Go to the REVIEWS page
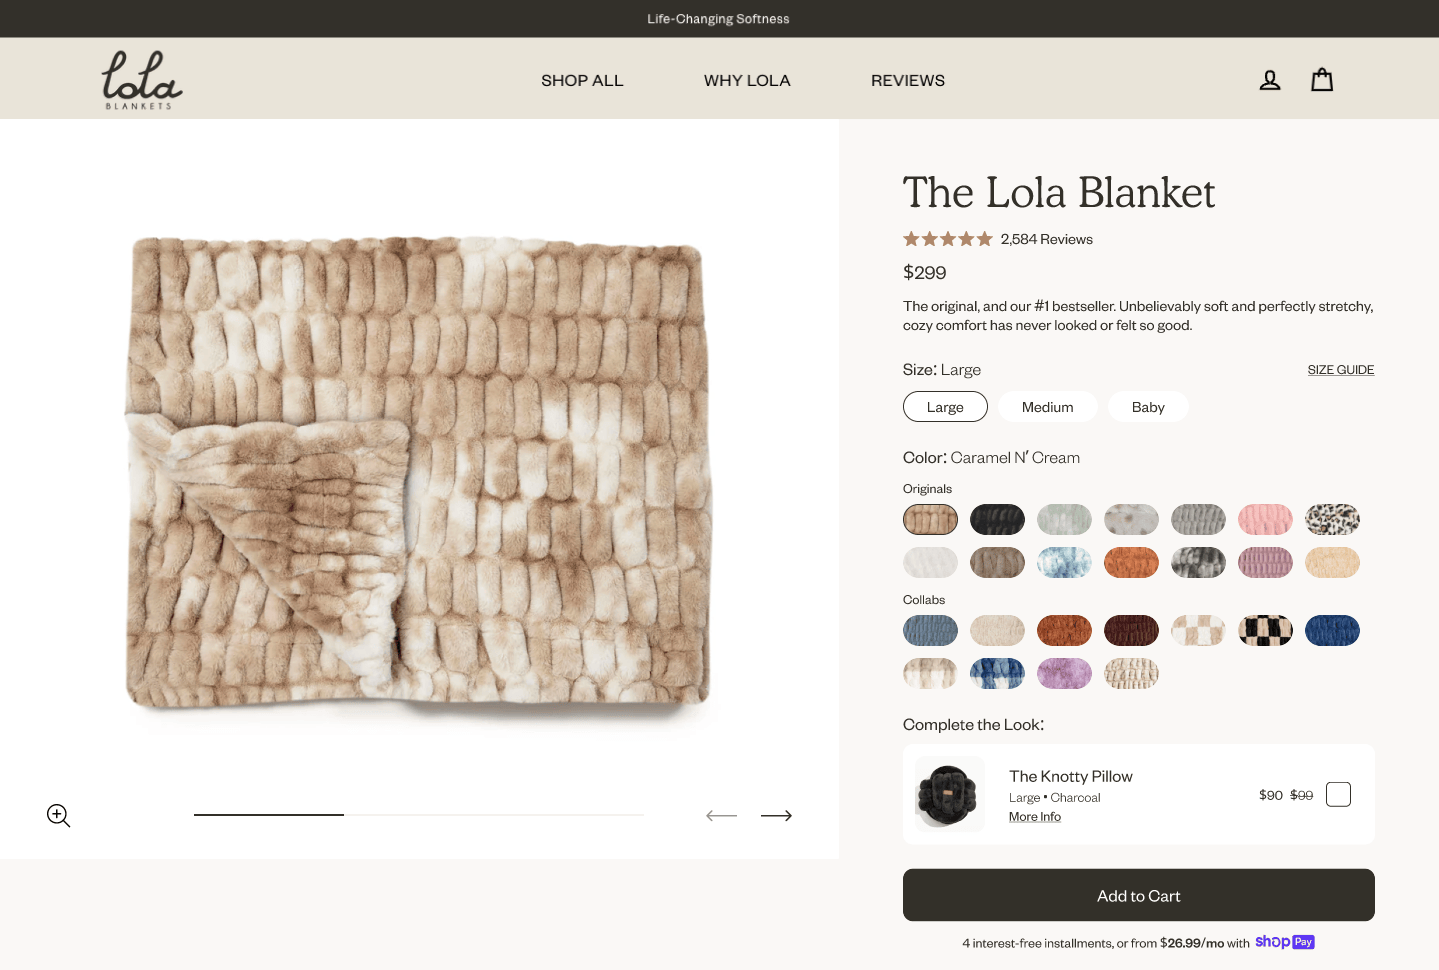This screenshot has width=1439, height=970. (907, 80)
